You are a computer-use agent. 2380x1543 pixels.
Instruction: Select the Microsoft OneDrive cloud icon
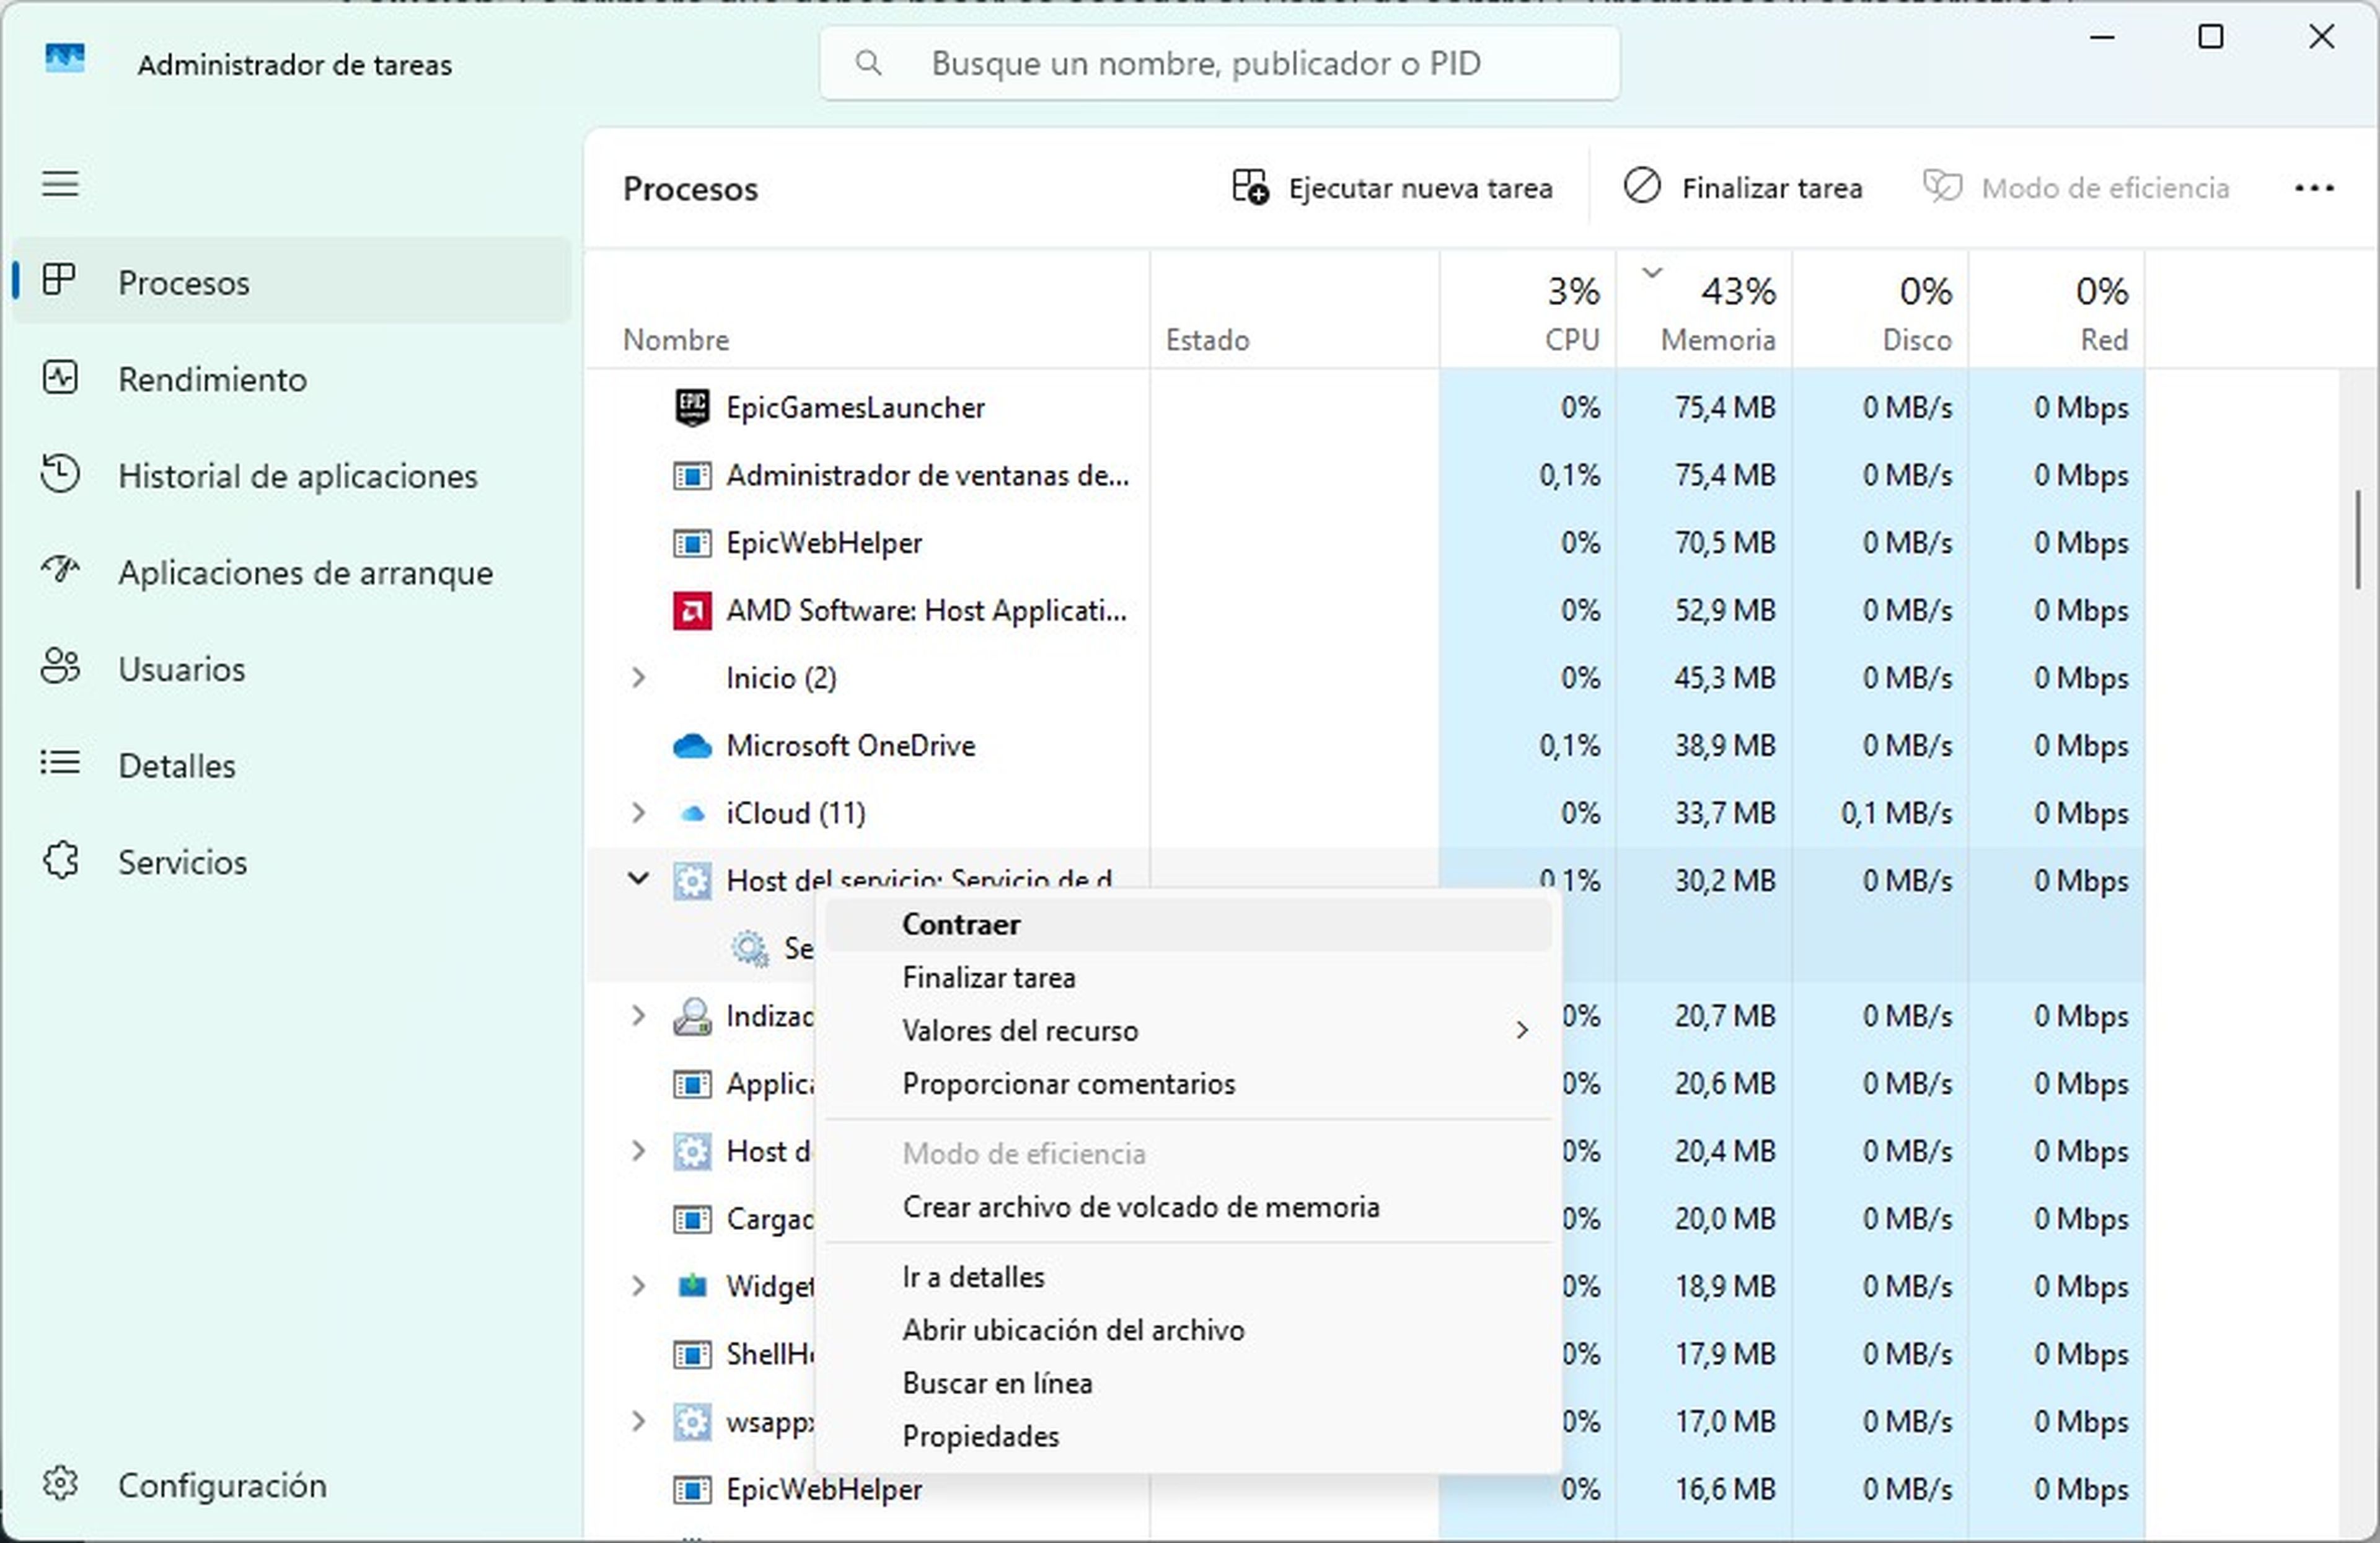pyautogui.click(x=692, y=746)
